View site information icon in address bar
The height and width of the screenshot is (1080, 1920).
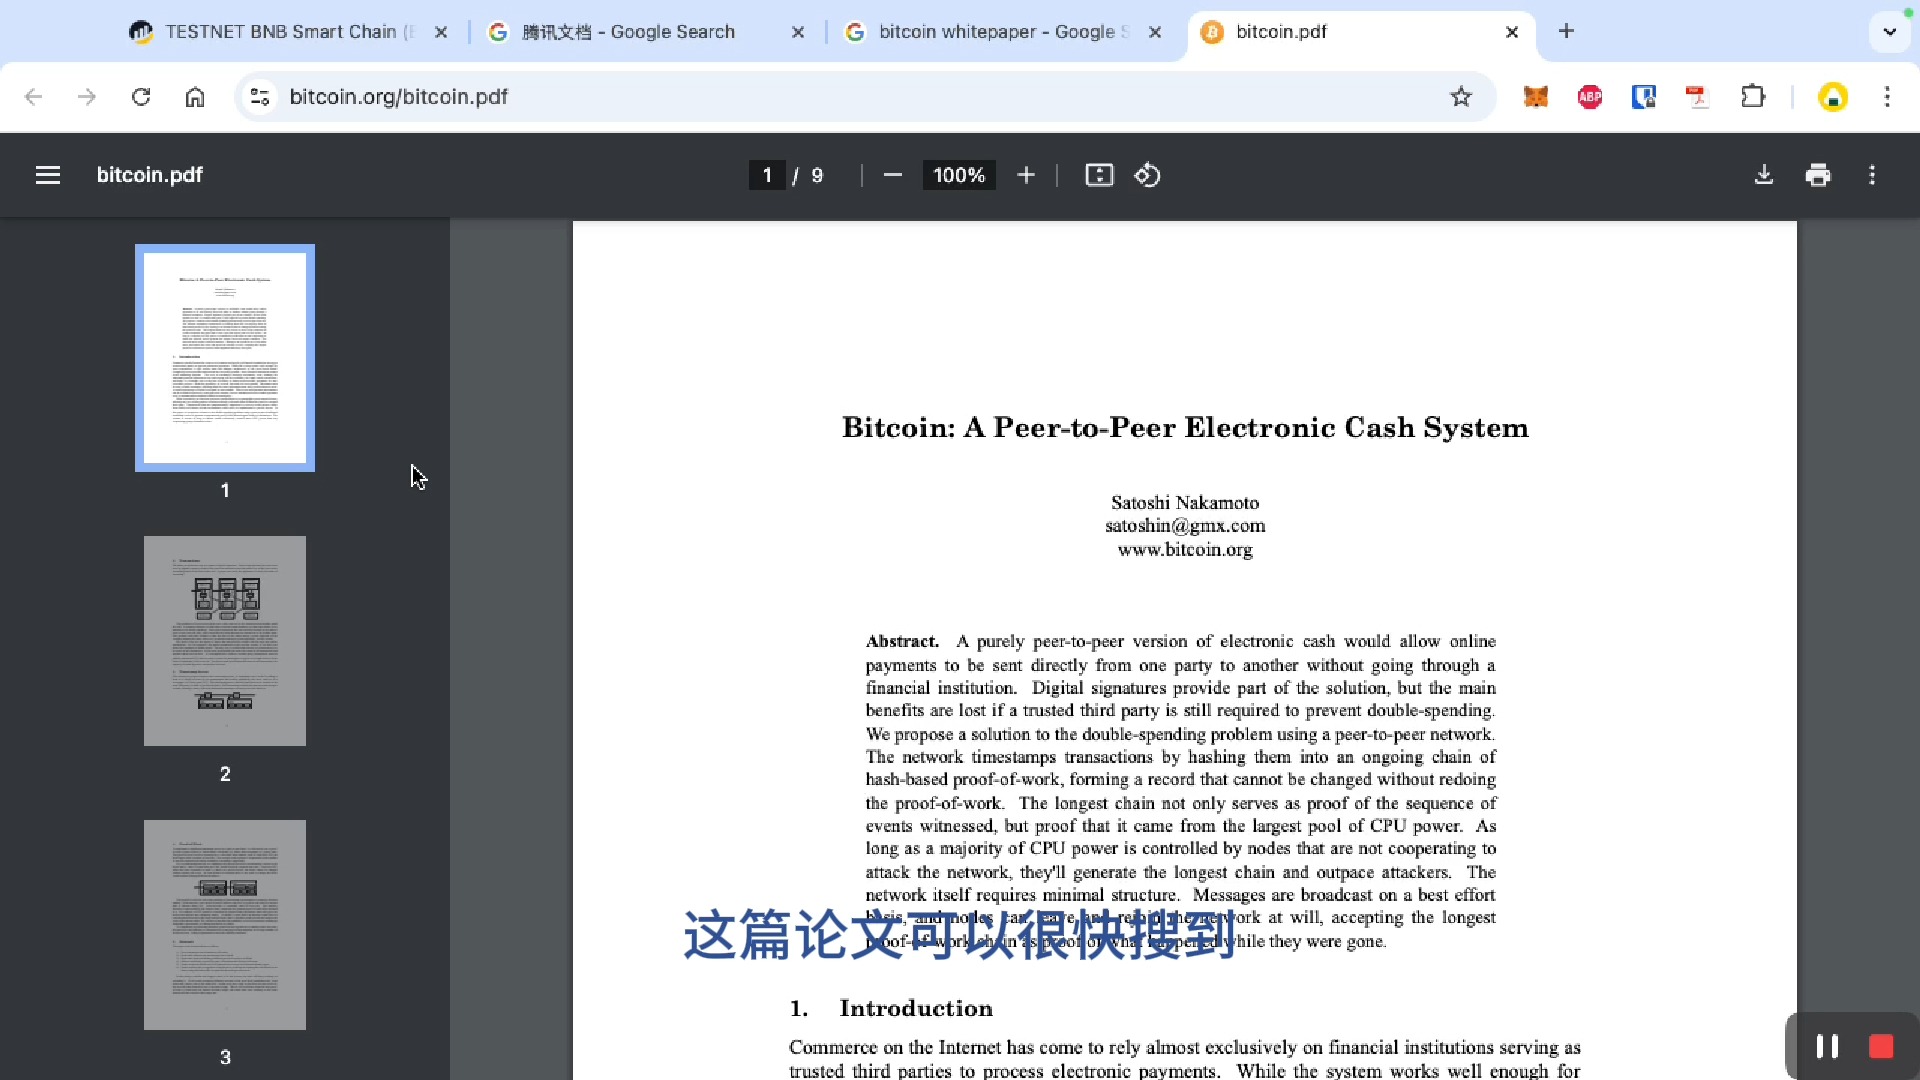click(260, 97)
